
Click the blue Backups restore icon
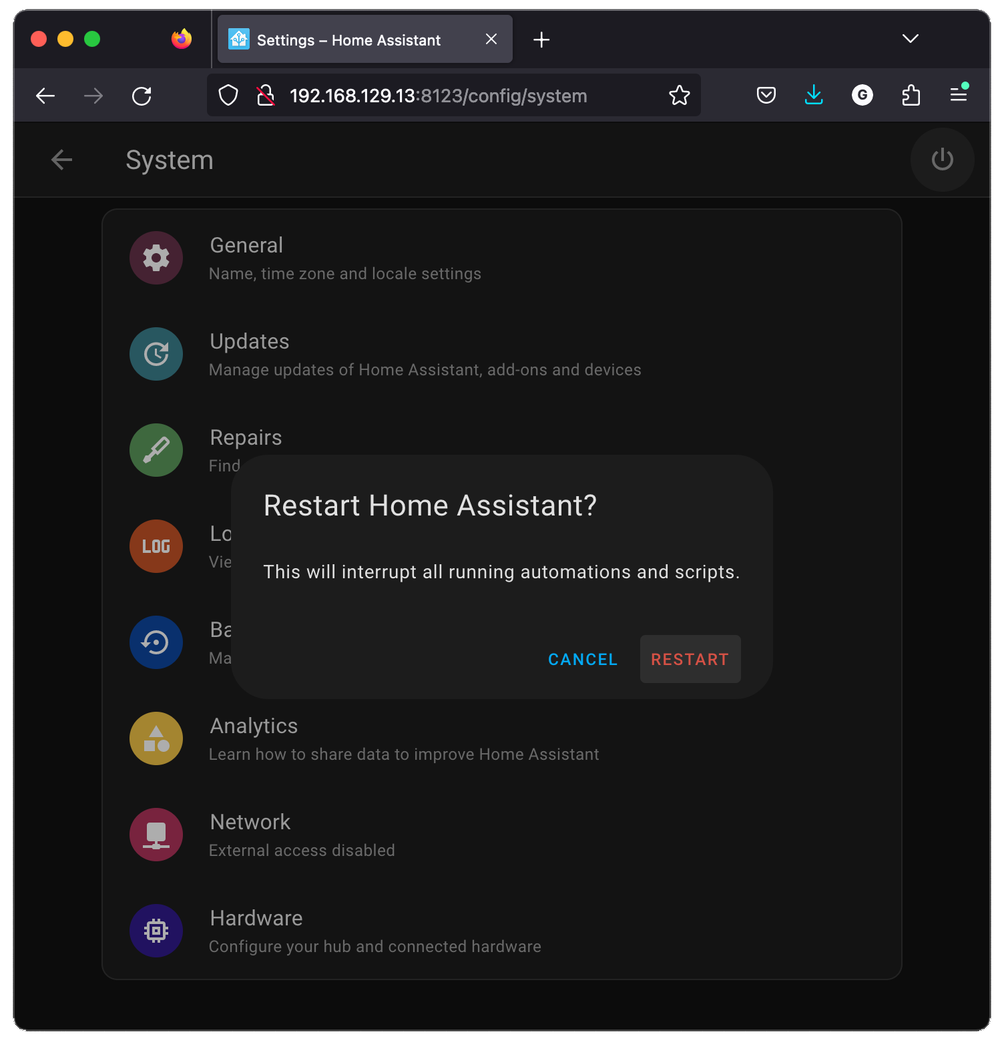tap(156, 642)
